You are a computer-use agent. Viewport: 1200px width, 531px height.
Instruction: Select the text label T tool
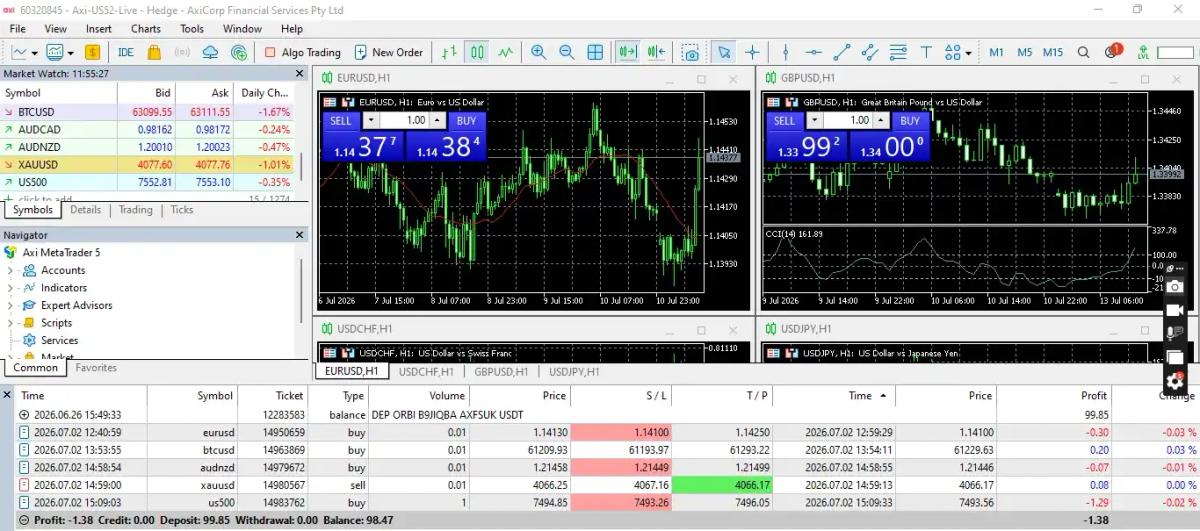coord(926,52)
